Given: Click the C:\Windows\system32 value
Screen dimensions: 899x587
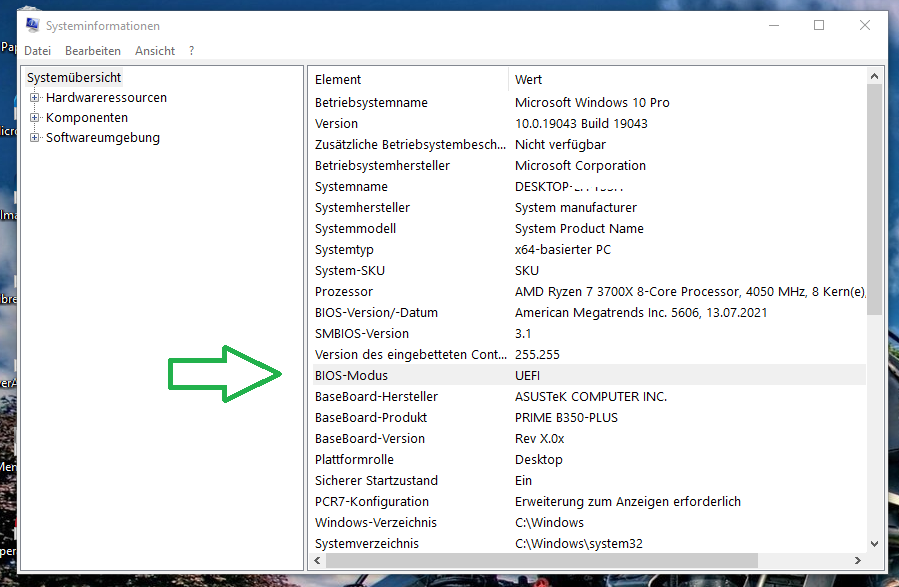Looking at the screenshot, I should (x=579, y=543).
